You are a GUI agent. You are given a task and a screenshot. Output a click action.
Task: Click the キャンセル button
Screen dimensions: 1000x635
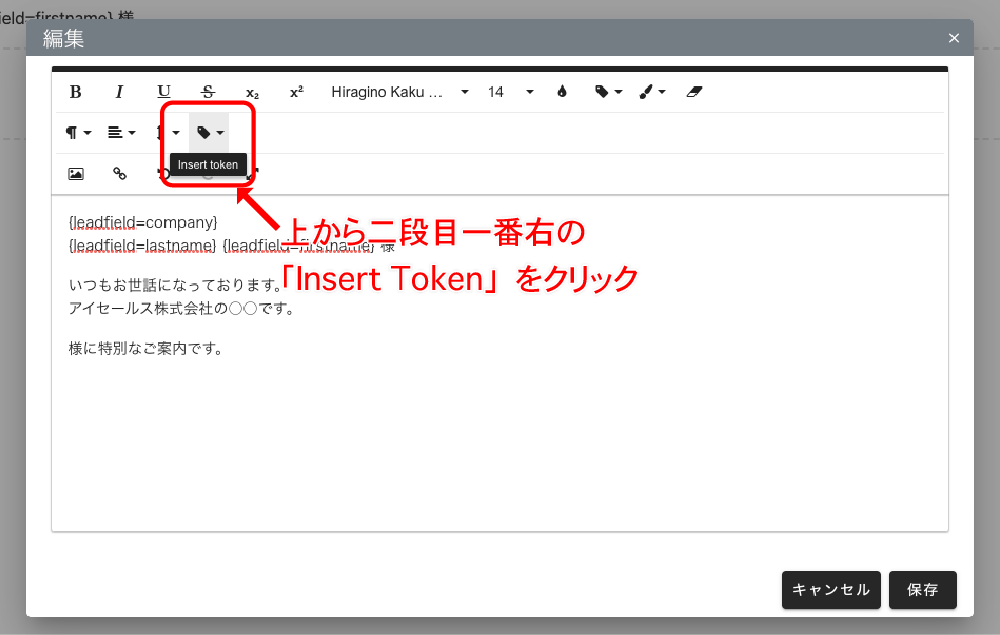tap(831, 590)
